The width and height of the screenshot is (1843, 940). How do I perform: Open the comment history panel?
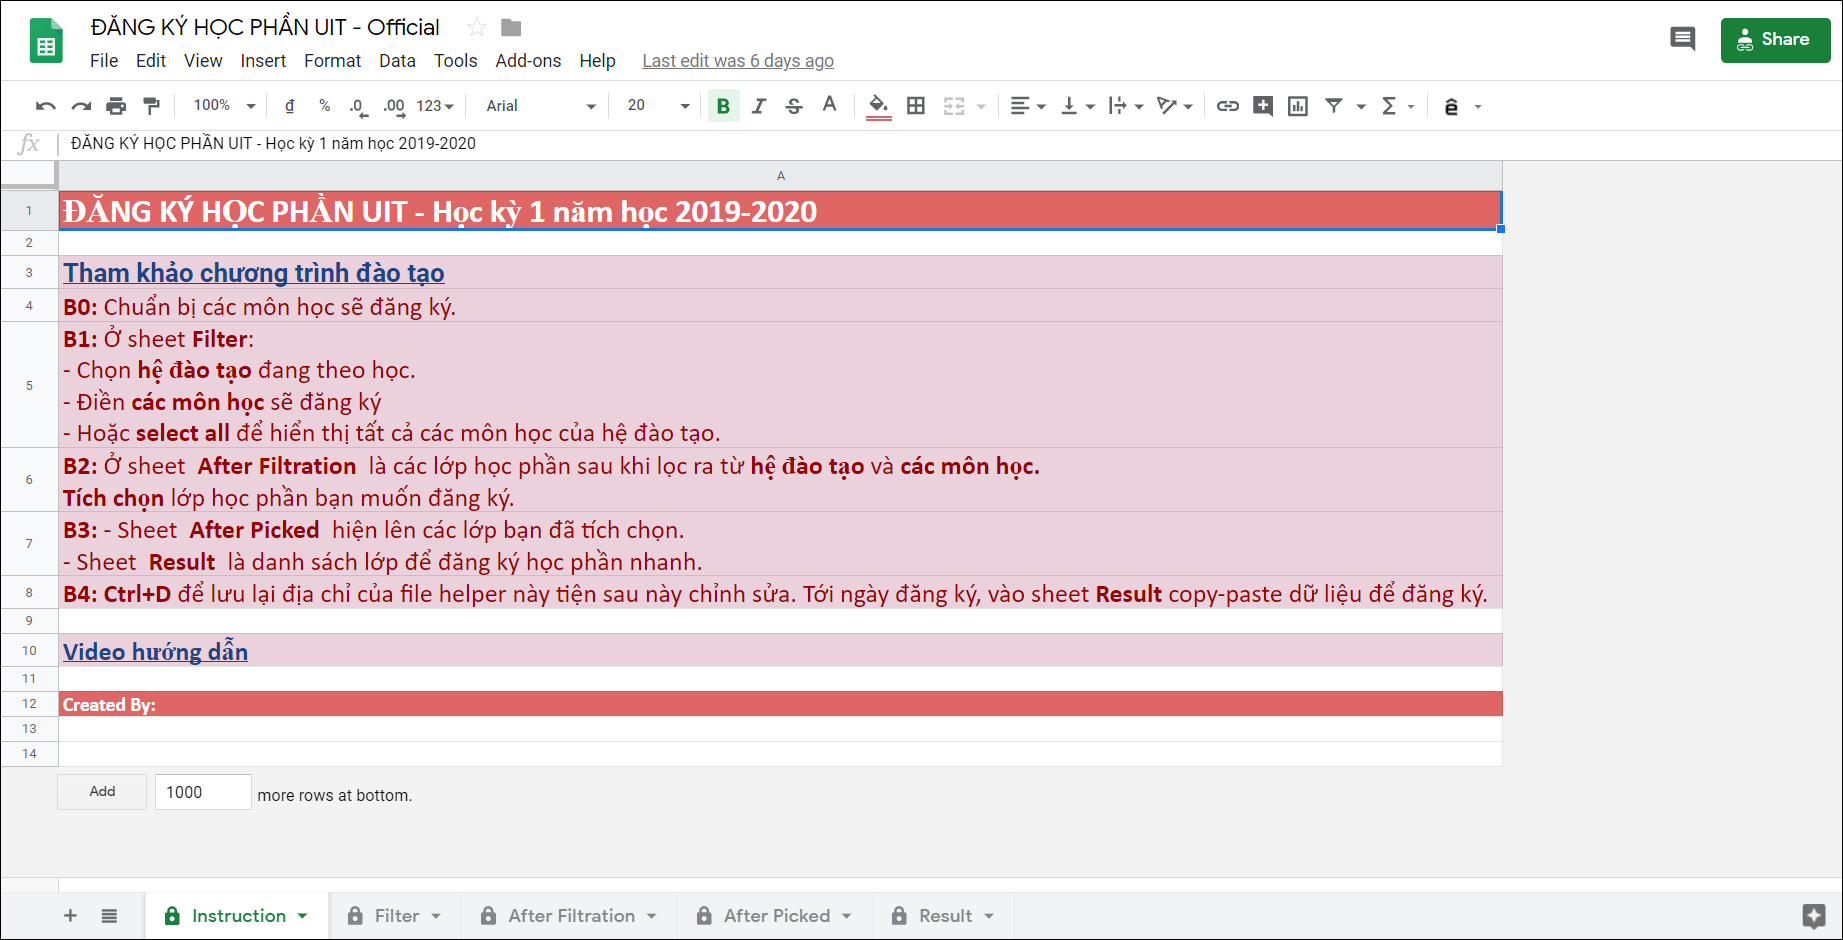click(x=1682, y=38)
